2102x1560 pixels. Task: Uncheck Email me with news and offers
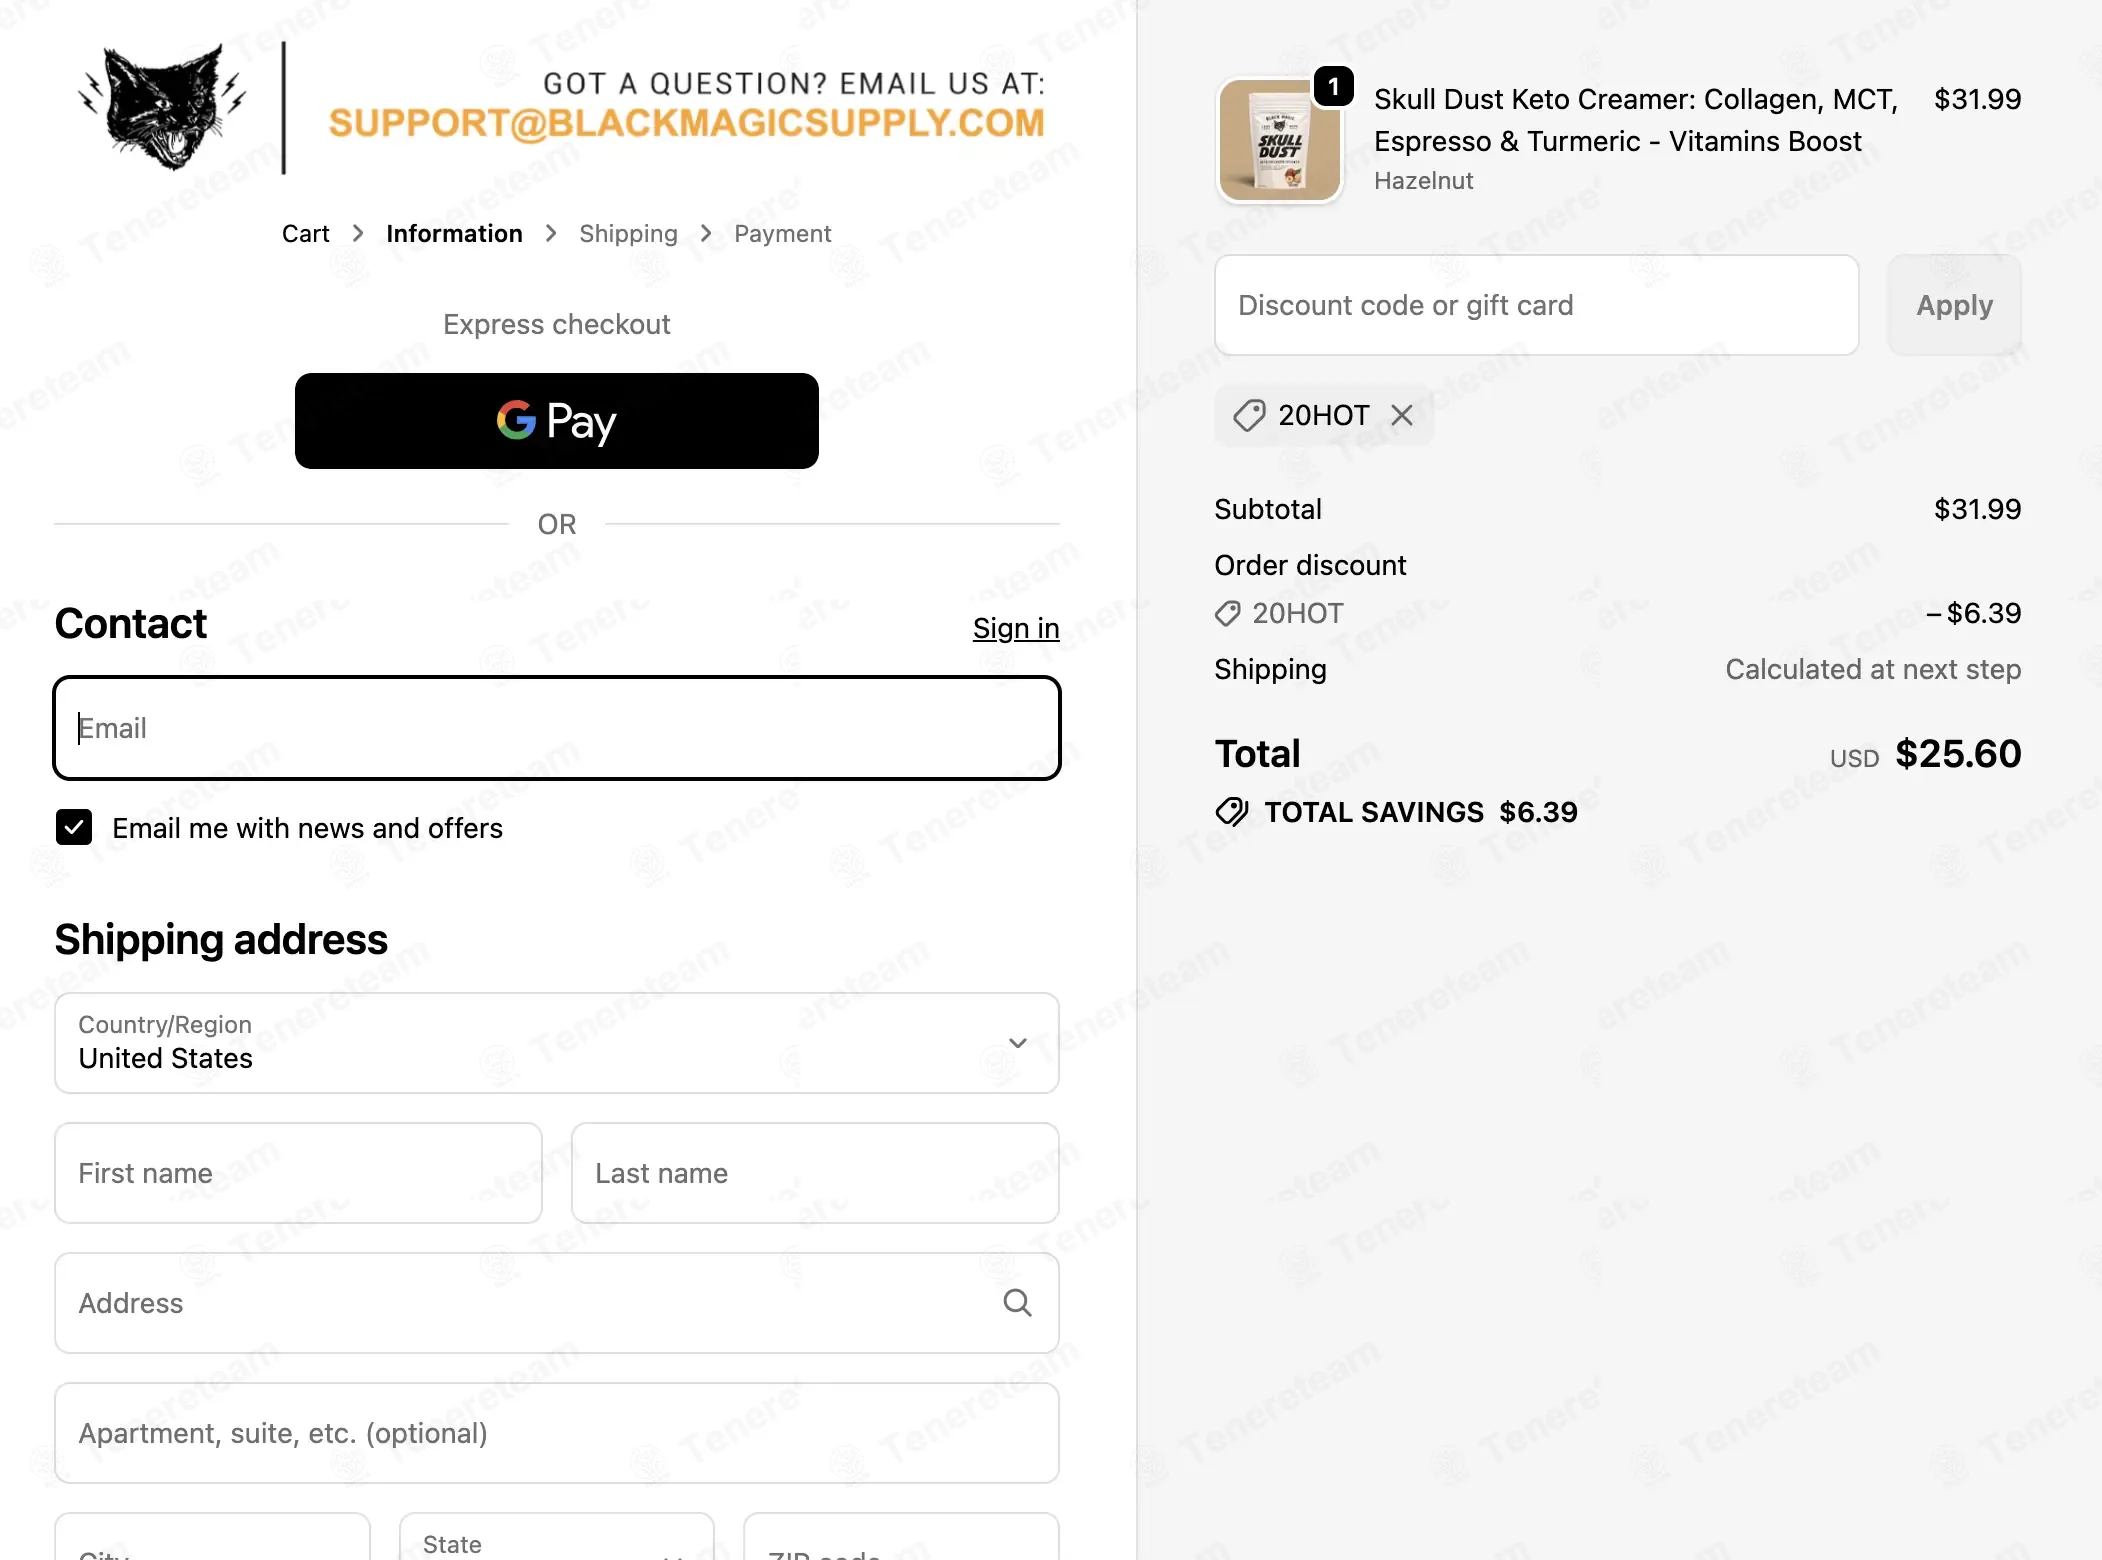74,827
